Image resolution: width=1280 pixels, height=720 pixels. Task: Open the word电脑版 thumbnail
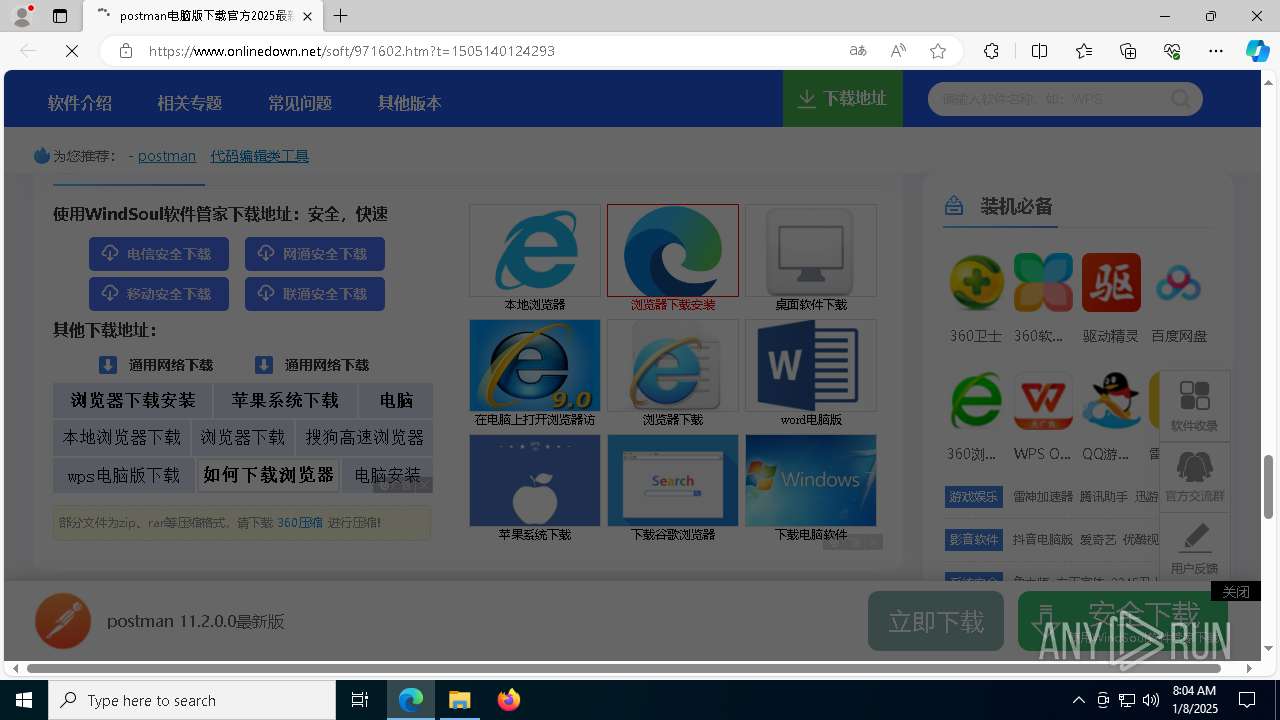tap(811, 366)
